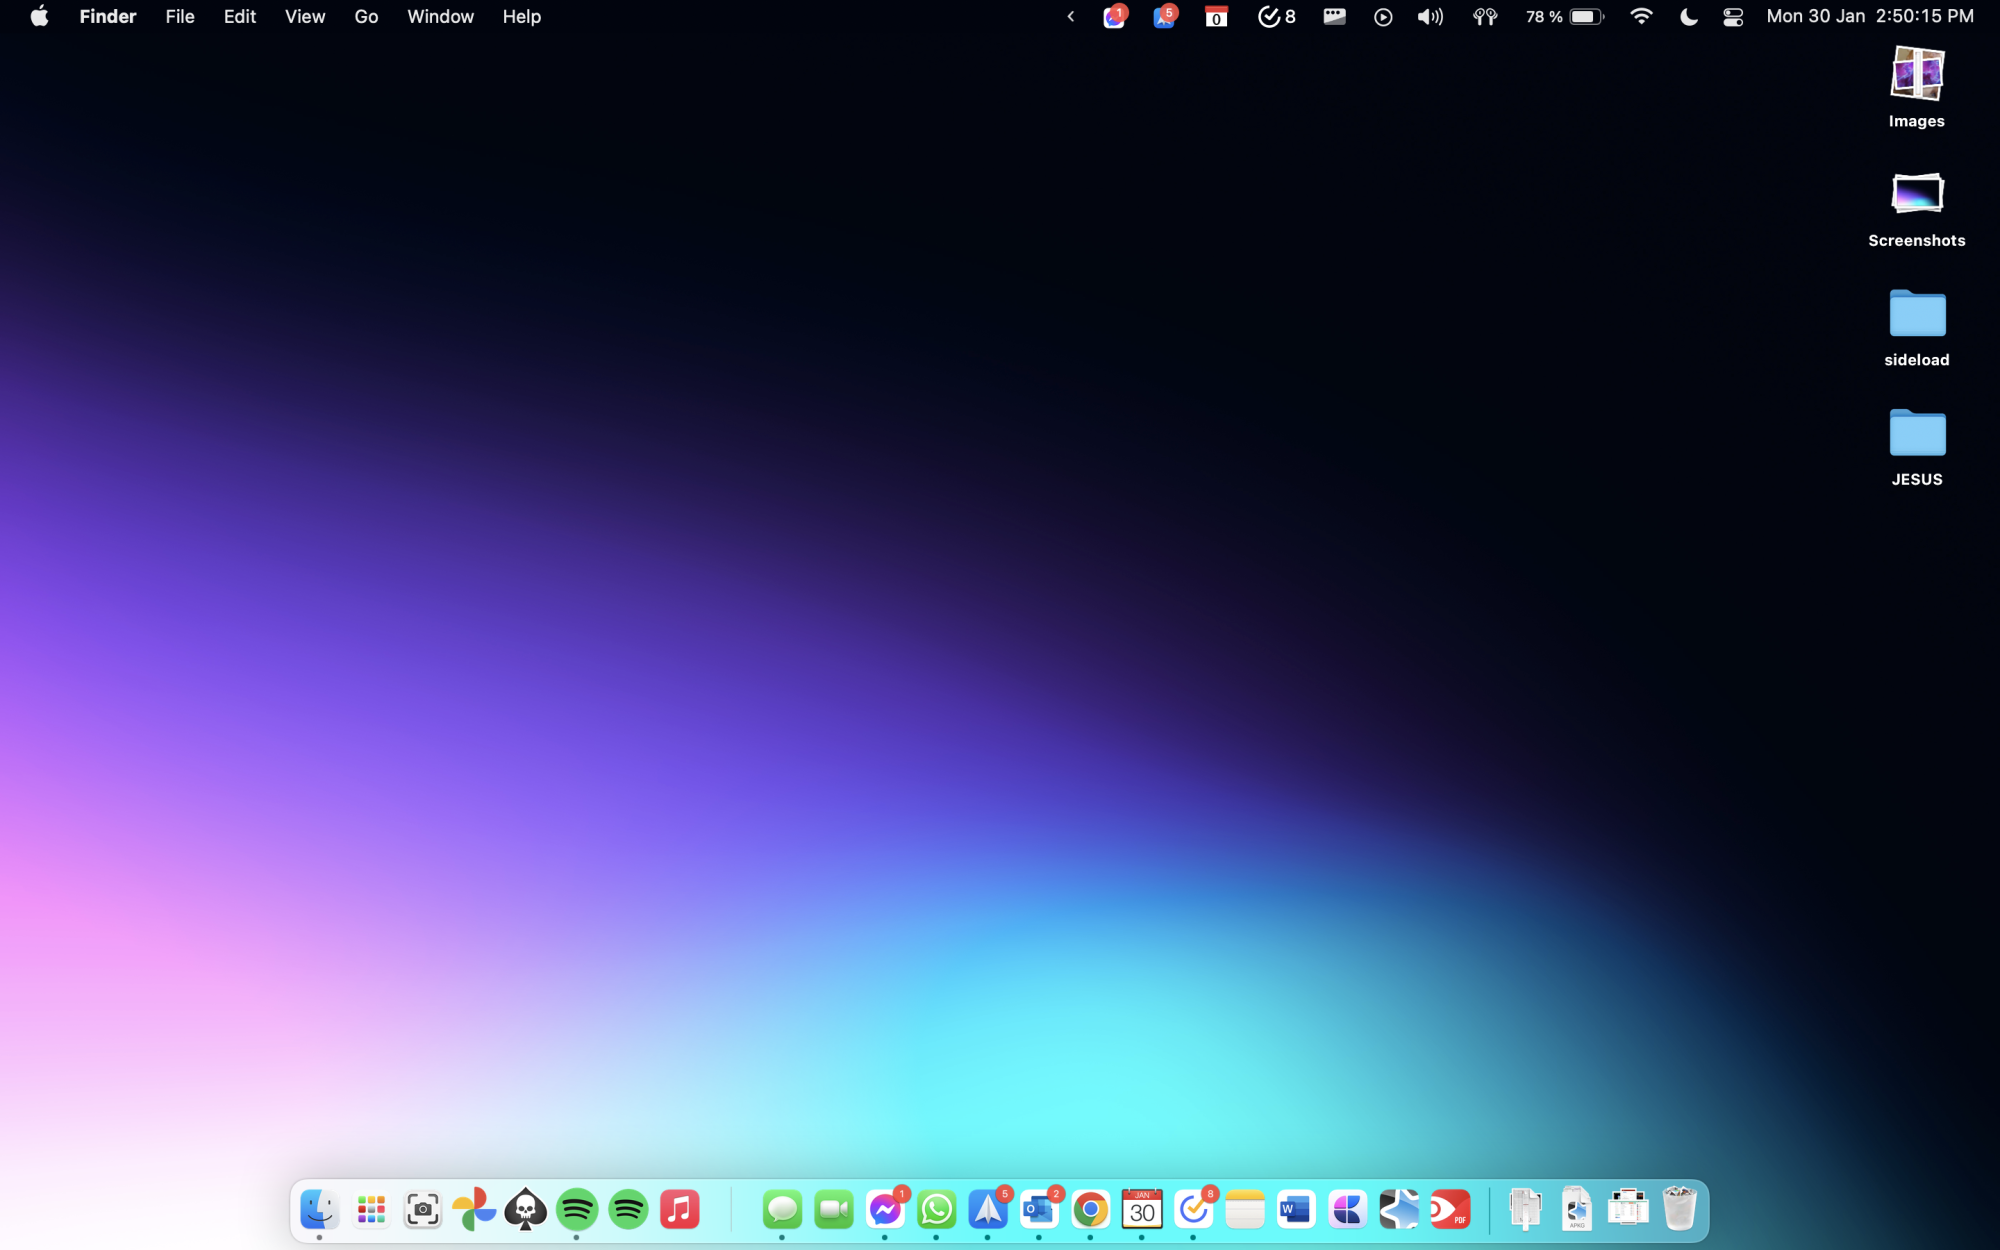Open Control Center switches icon
Screen dimensions: 2000x1250
(1733, 17)
